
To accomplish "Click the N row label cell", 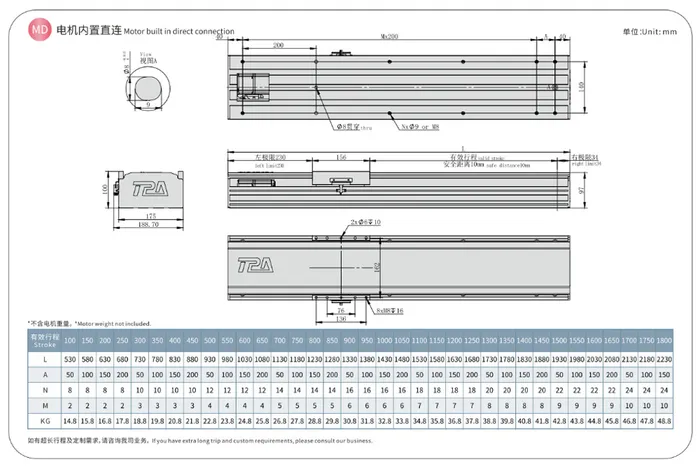I will (x=45, y=390).
